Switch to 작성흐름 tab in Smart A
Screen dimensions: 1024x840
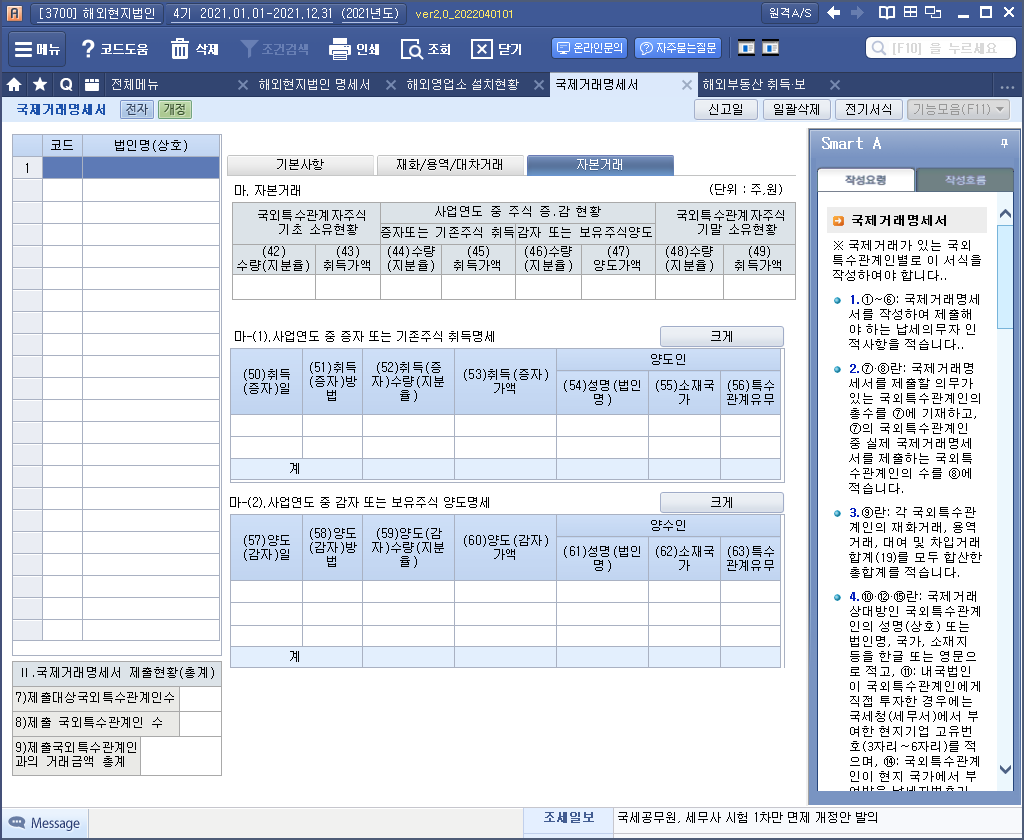[x=965, y=180]
